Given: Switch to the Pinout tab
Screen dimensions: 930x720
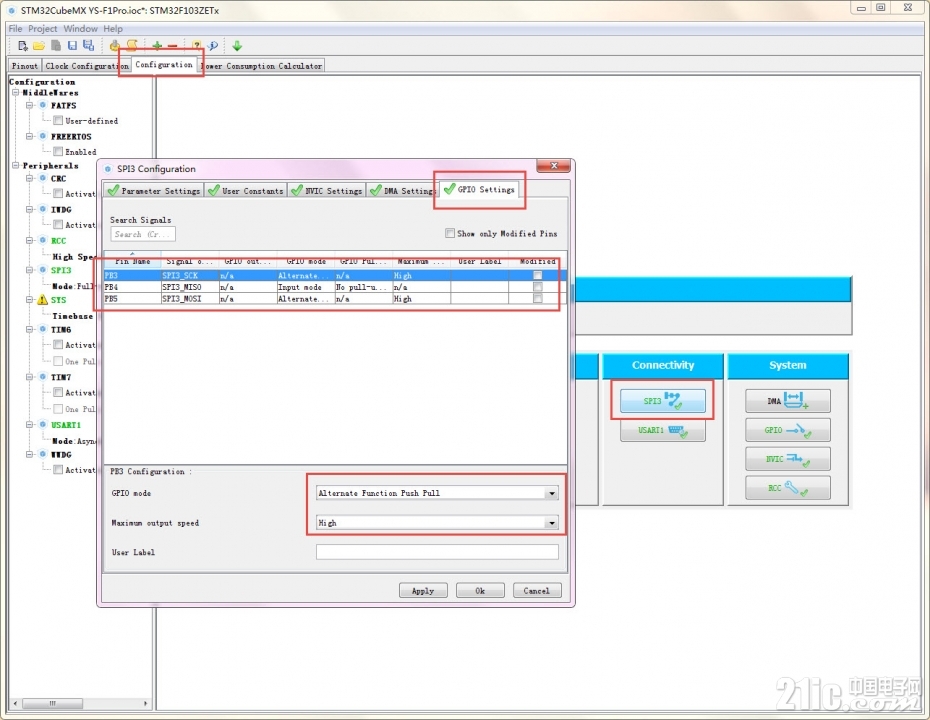Looking at the screenshot, I should coord(25,66).
